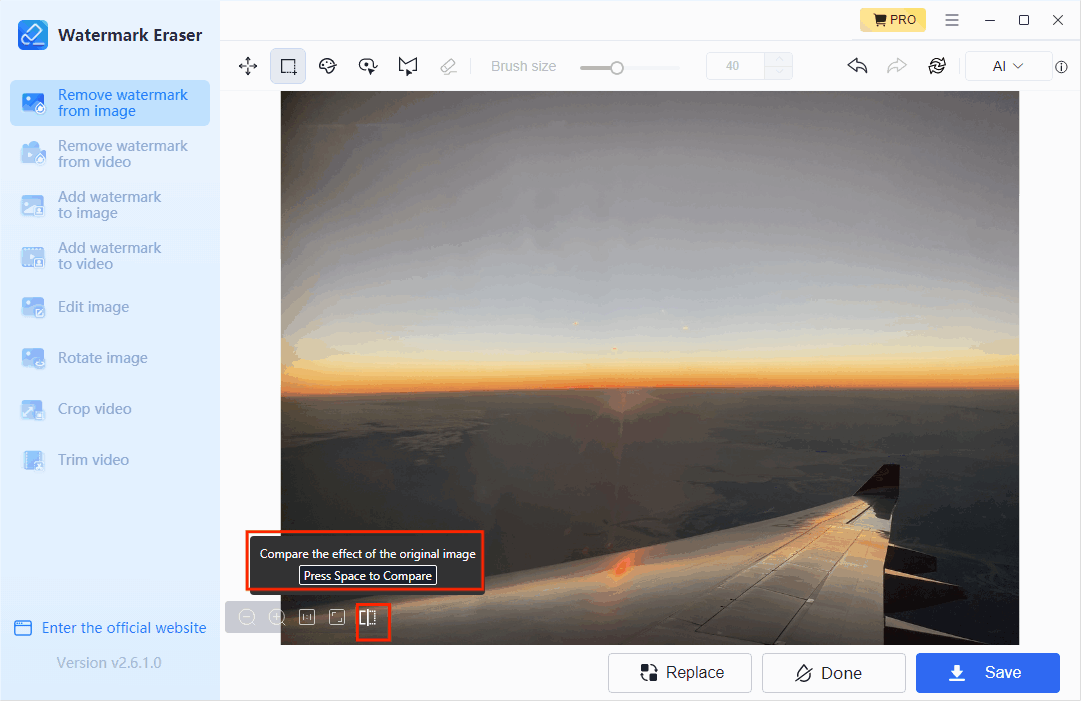This screenshot has height=701, width=1081.
Task: Open the hamburger menu in title bar
Action: click(x=952, y=20)
